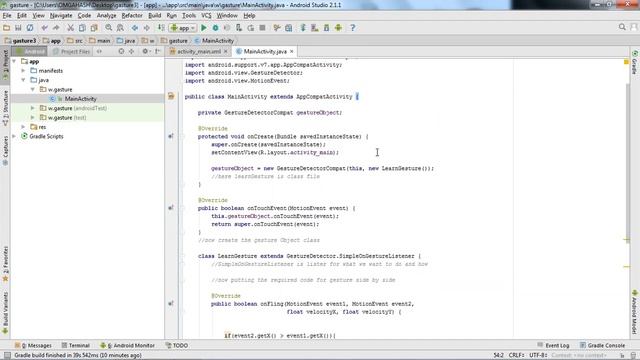
Task: Select MainActivity in the project tree
Action: point(80,99)
